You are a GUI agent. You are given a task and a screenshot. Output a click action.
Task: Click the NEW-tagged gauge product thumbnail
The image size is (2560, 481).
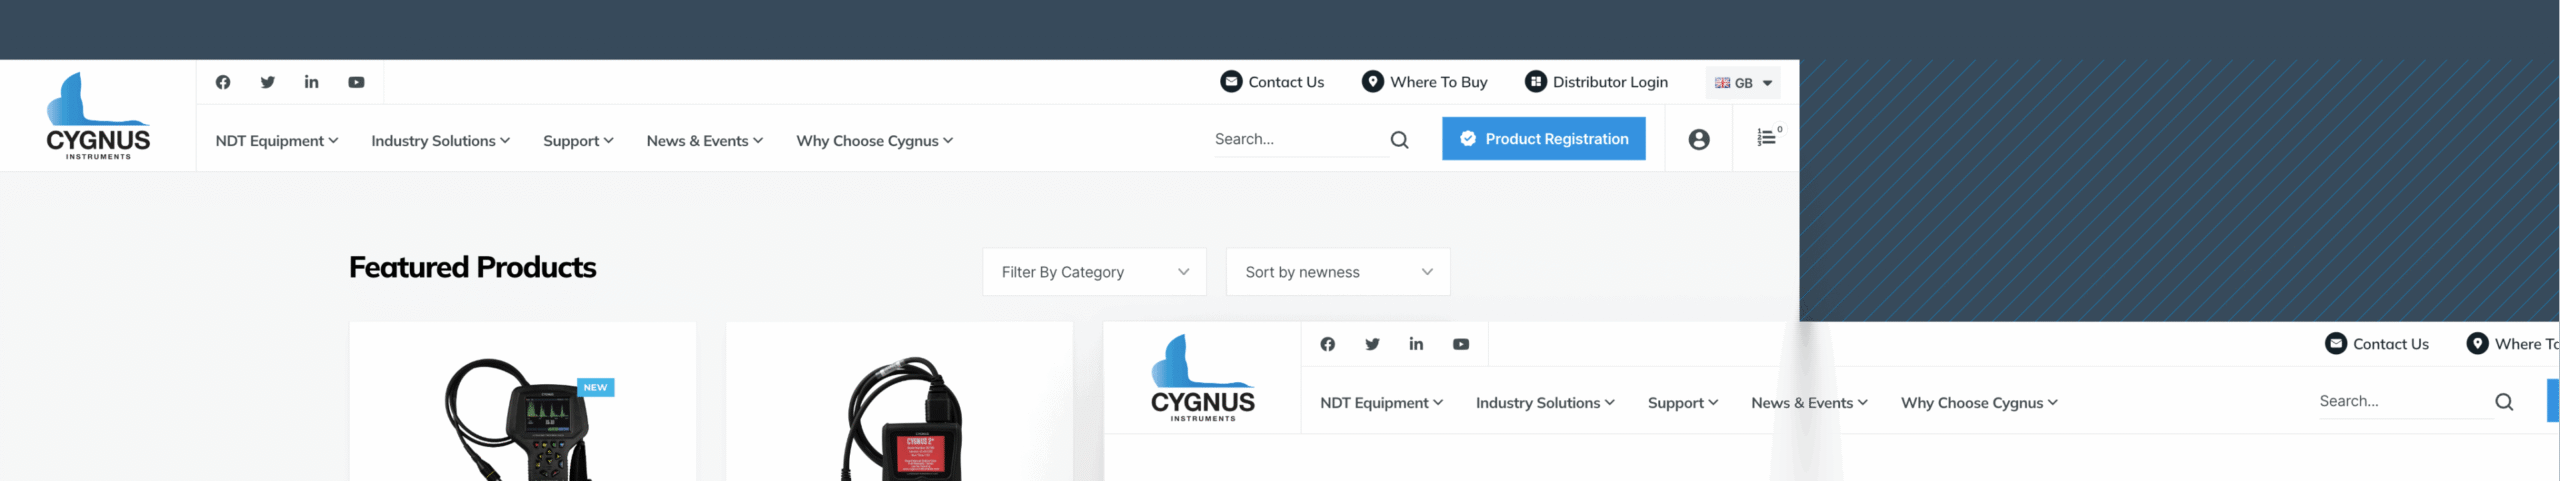click(522, 419)
